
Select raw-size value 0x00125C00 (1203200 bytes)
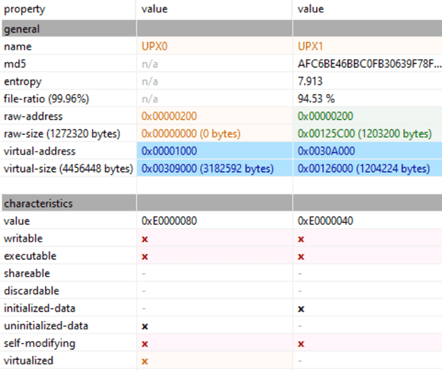pos(365,134)
